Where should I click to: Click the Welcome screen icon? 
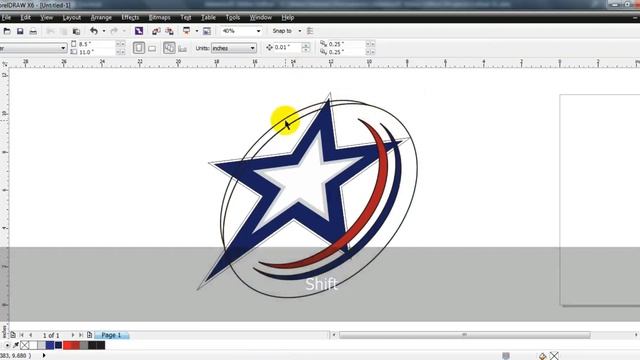pos(207,31)
